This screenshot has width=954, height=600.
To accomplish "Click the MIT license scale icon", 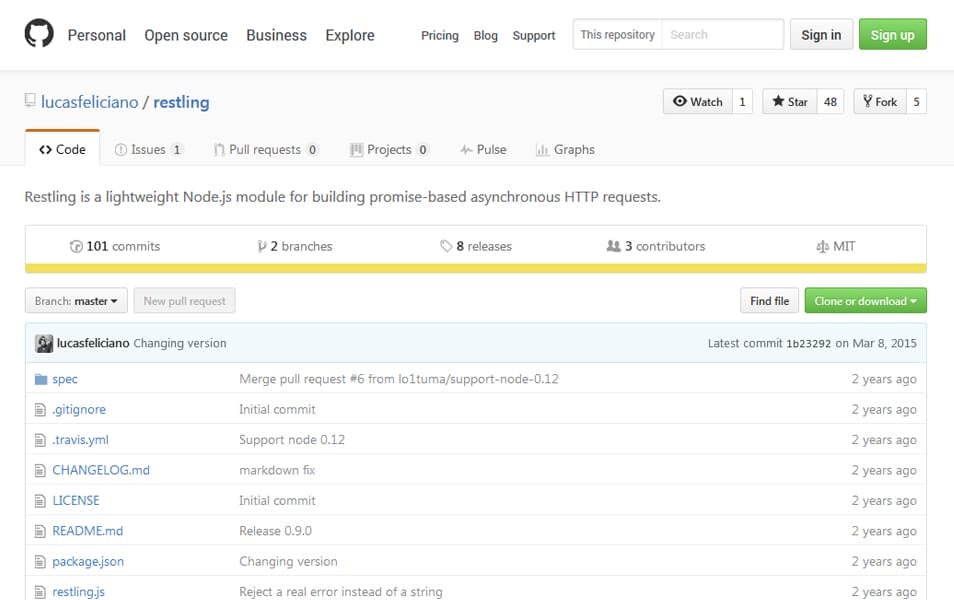I will coord(823,246).
